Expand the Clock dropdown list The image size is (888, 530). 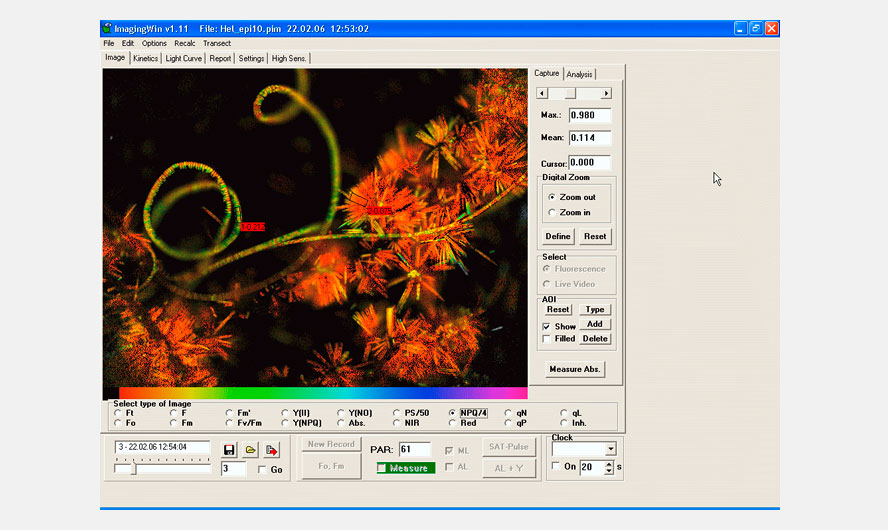tap(610, 450)
